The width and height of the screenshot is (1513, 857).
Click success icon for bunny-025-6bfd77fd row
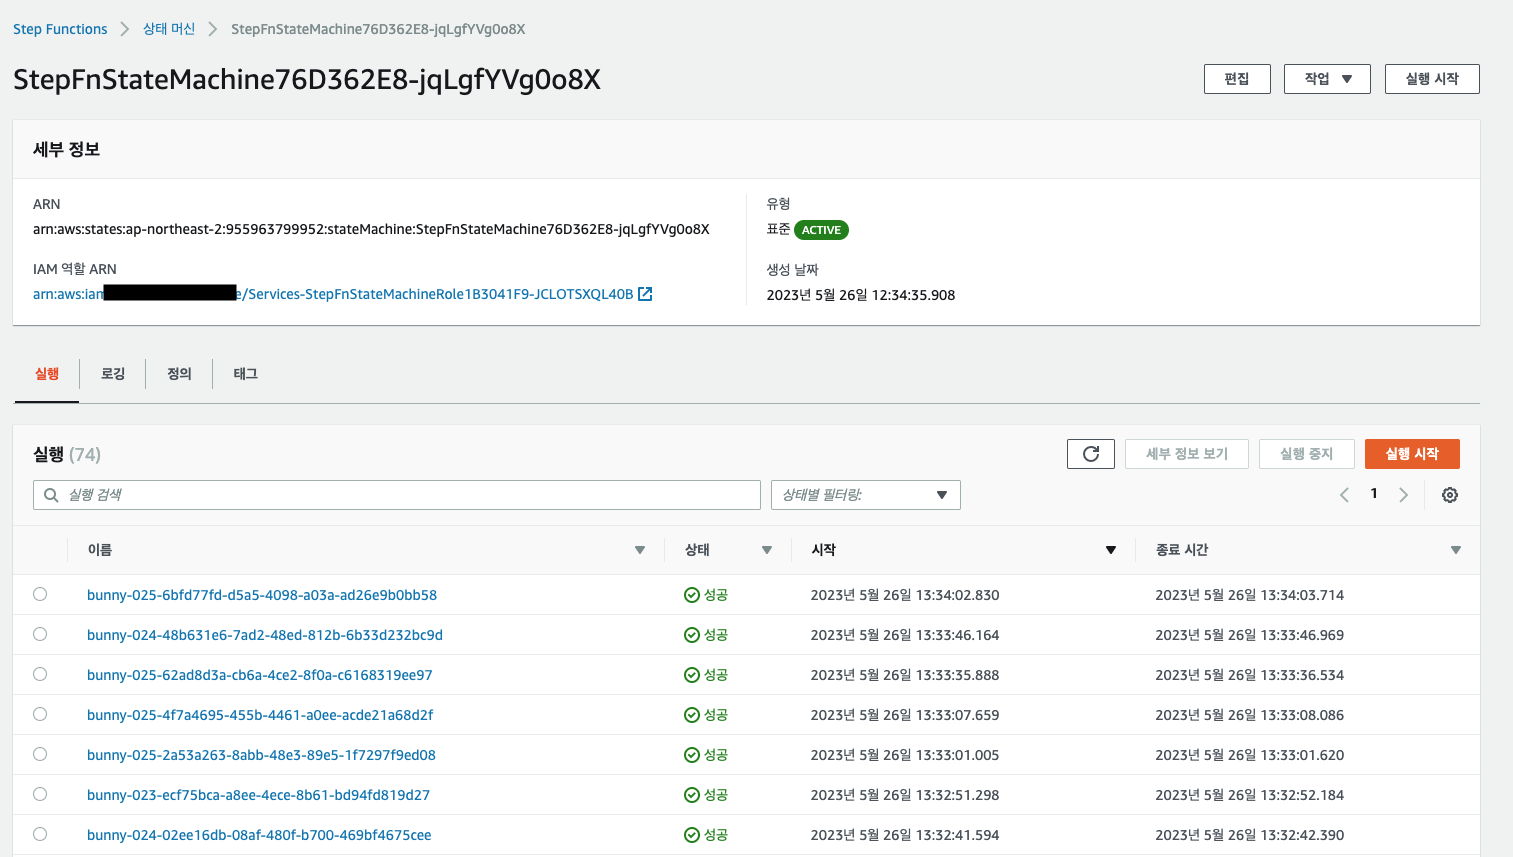point(691,595)
